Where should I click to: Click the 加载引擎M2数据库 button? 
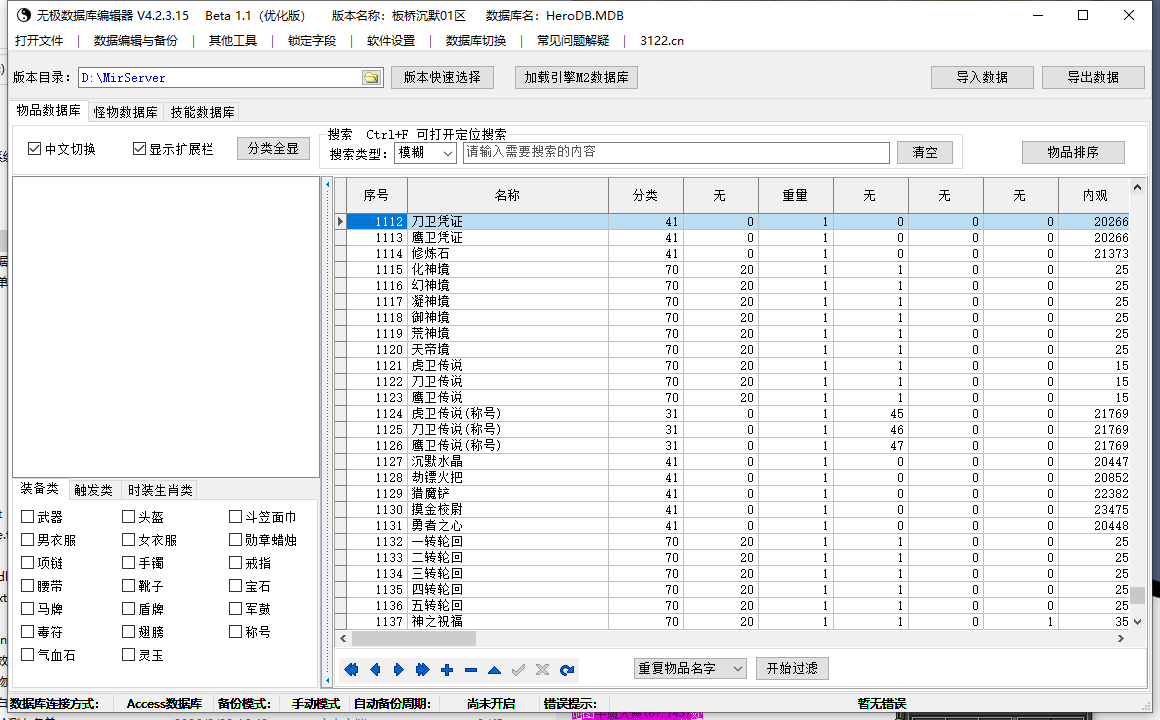pyautogui.click(x=576, y=78)
